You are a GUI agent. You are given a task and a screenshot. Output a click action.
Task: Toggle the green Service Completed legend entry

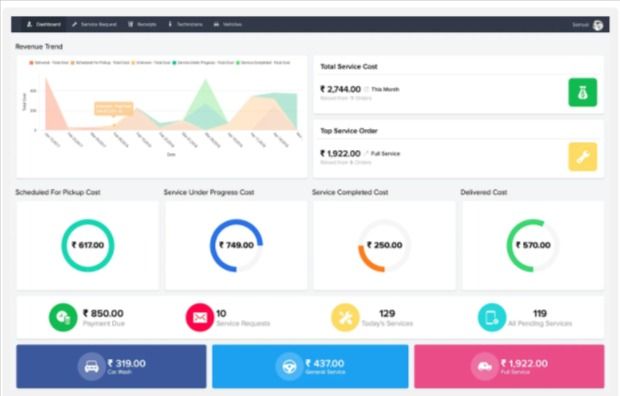(x=263, y=63)
